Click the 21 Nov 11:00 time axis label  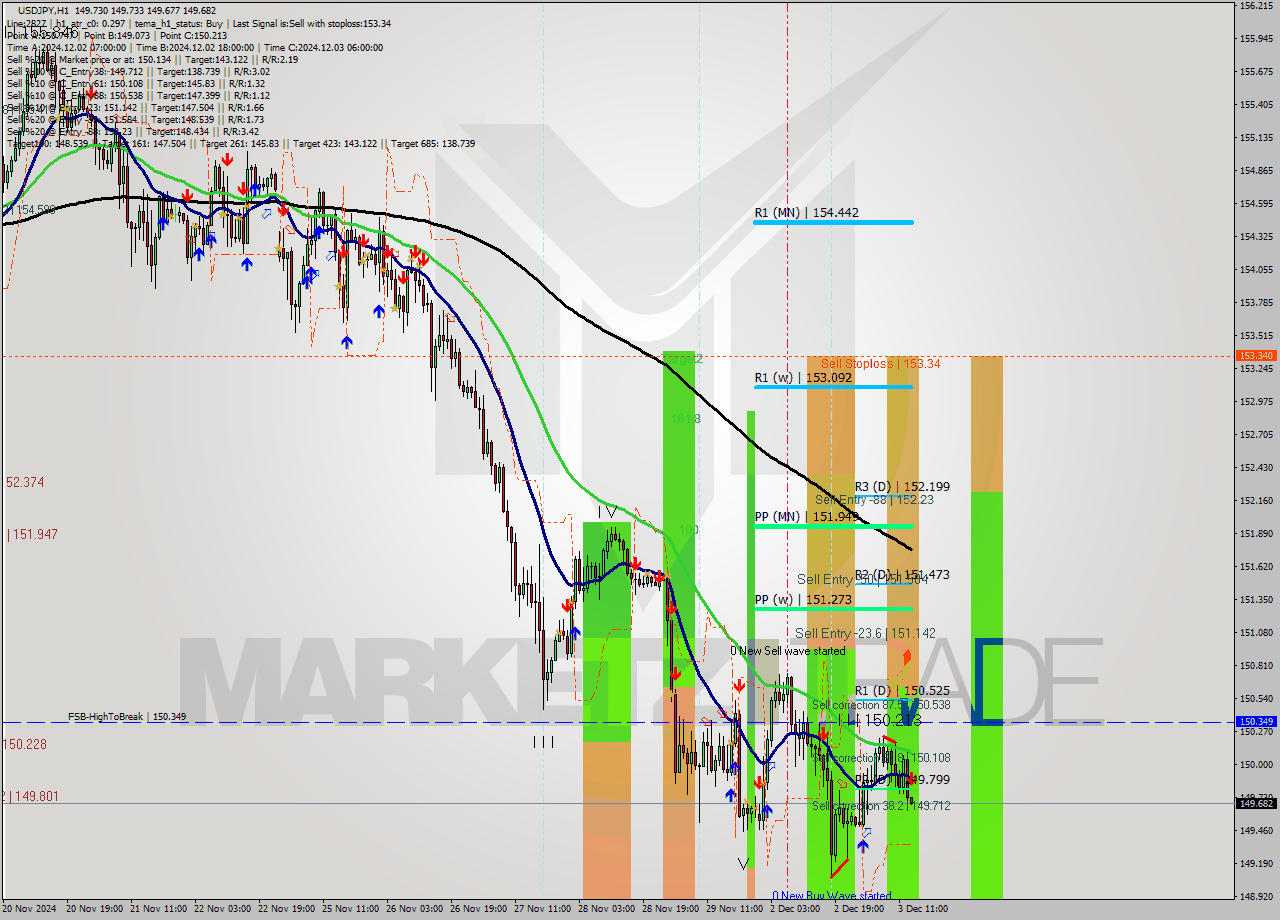[x=157, y=909]
